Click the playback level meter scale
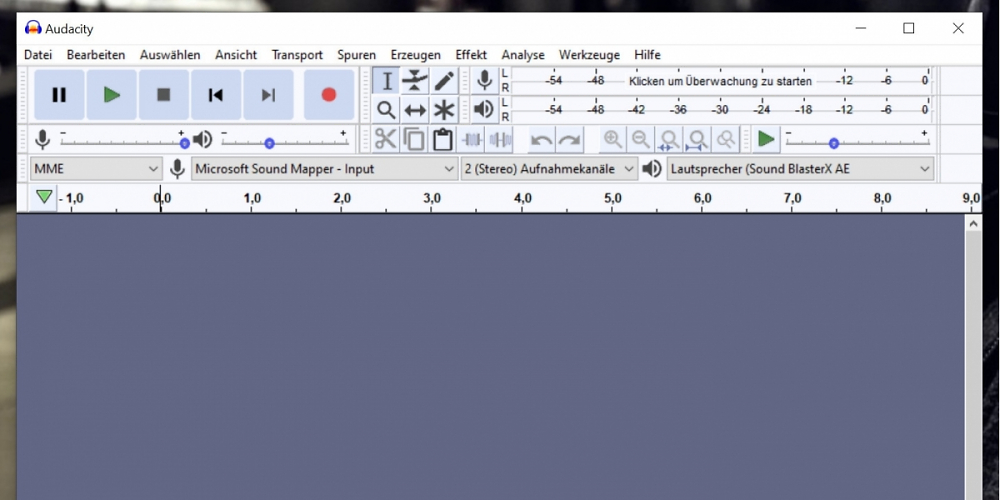This screenshot has height=500, width=1000. tap(721, 109)
